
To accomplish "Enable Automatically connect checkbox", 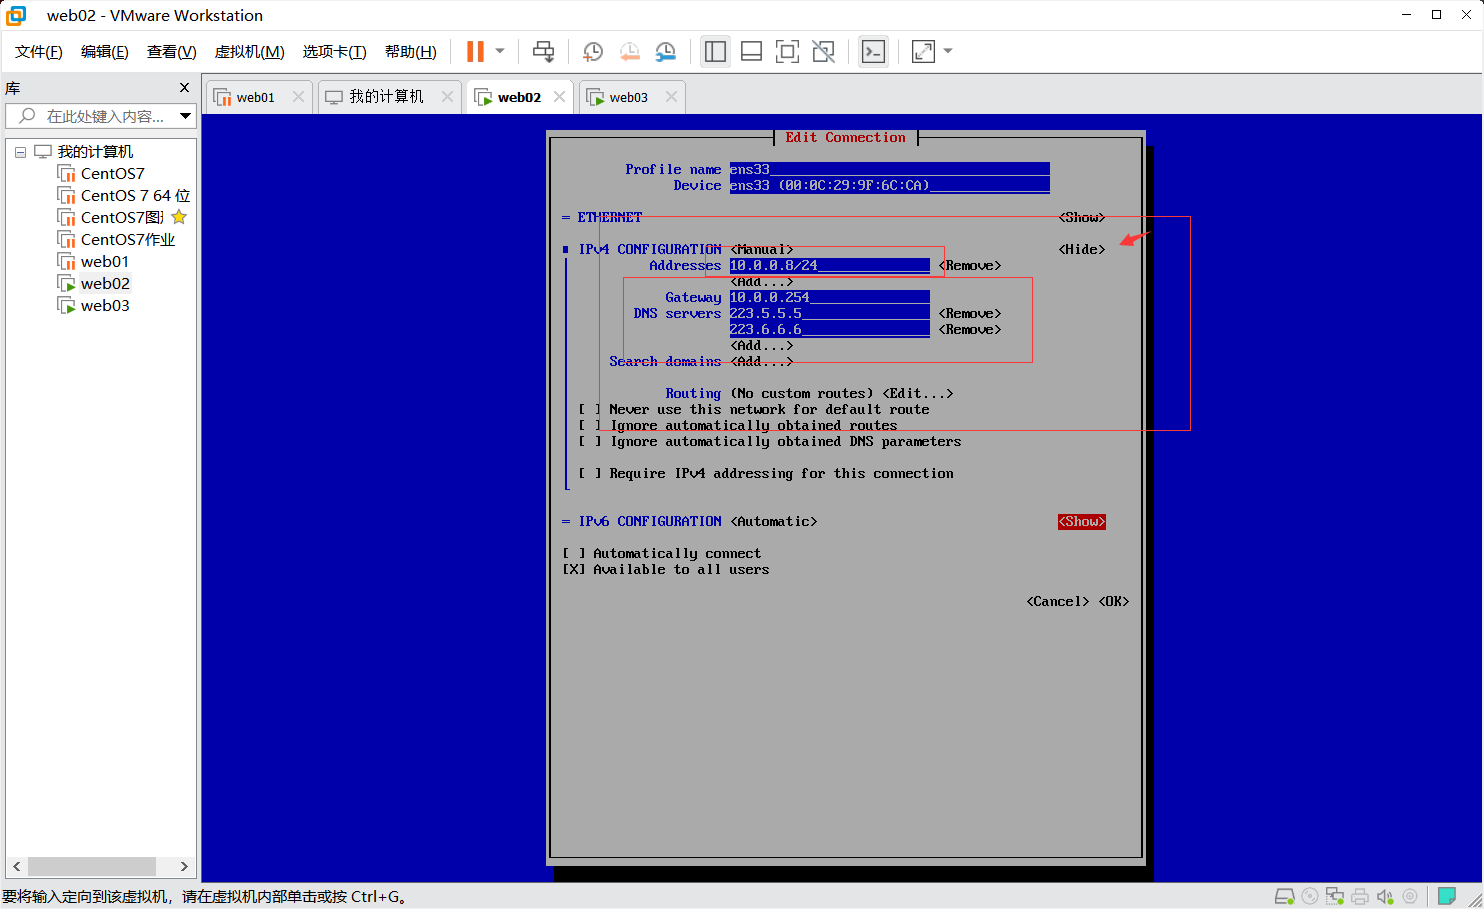I will (x=574, y=553).
